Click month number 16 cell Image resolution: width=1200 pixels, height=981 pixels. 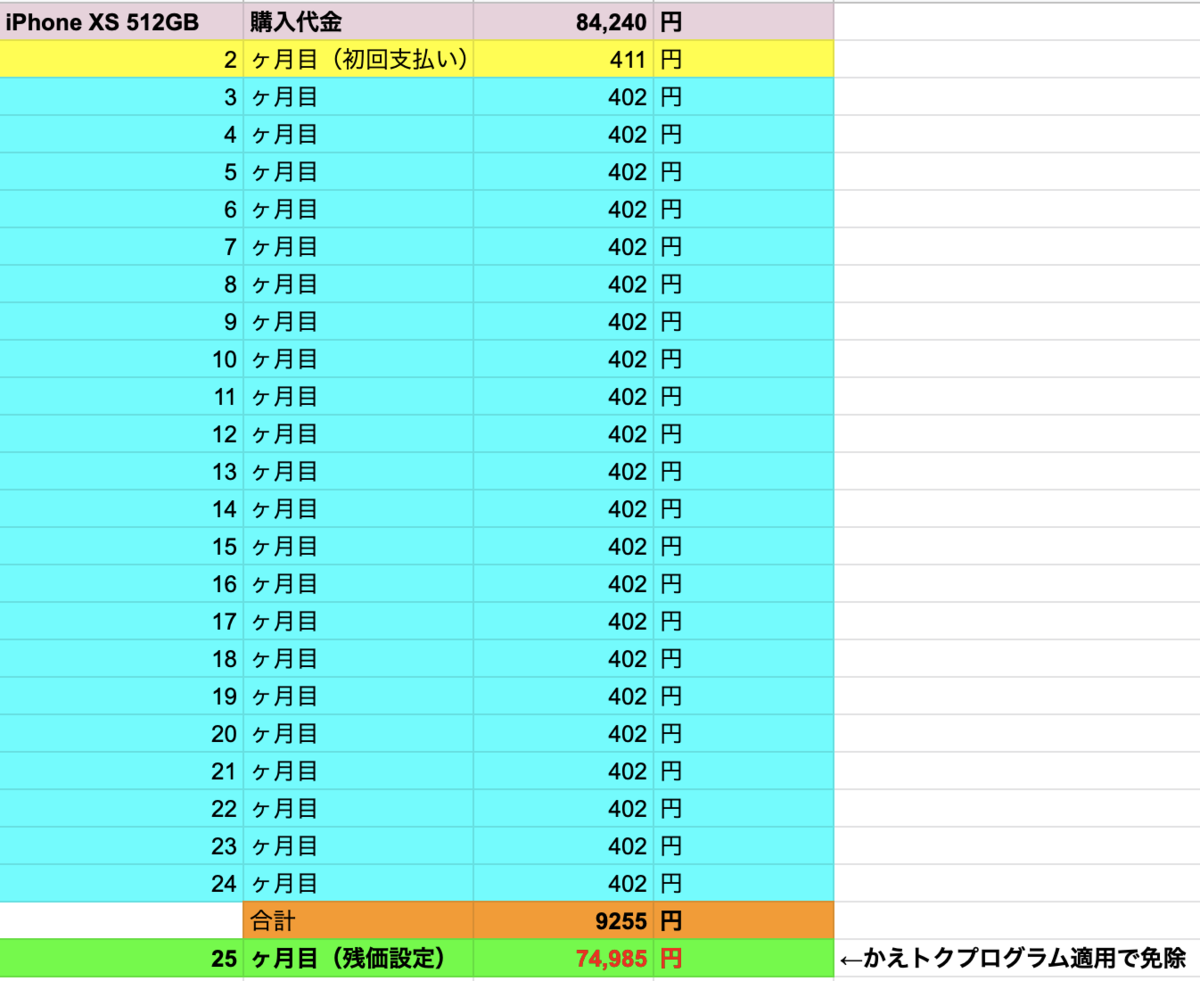121,585
